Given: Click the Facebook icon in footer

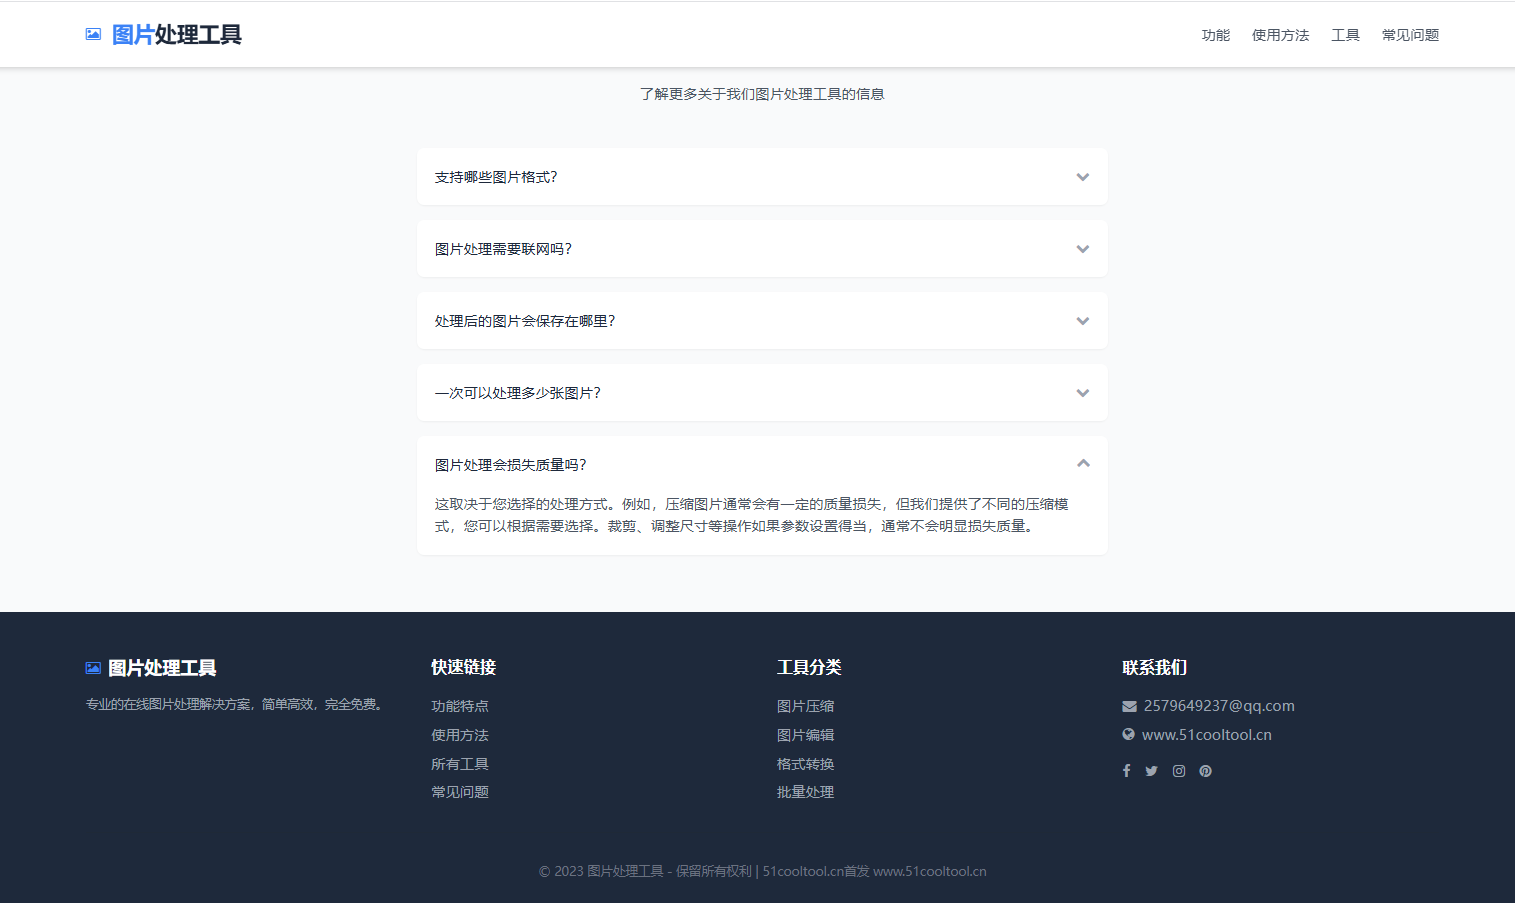Looking at the screenshot, I should click(1126, 771).
